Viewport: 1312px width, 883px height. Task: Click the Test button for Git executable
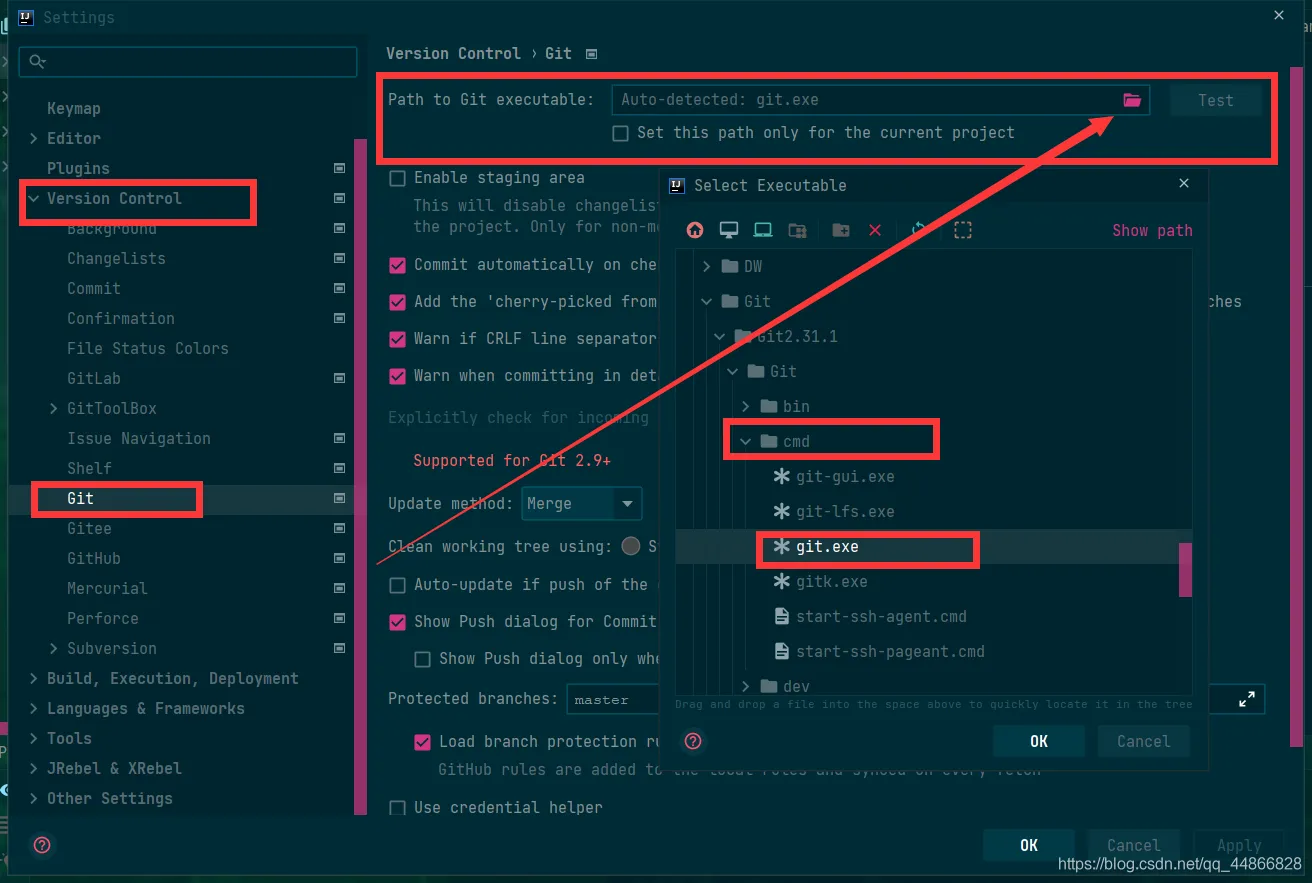pos(1216,100)
